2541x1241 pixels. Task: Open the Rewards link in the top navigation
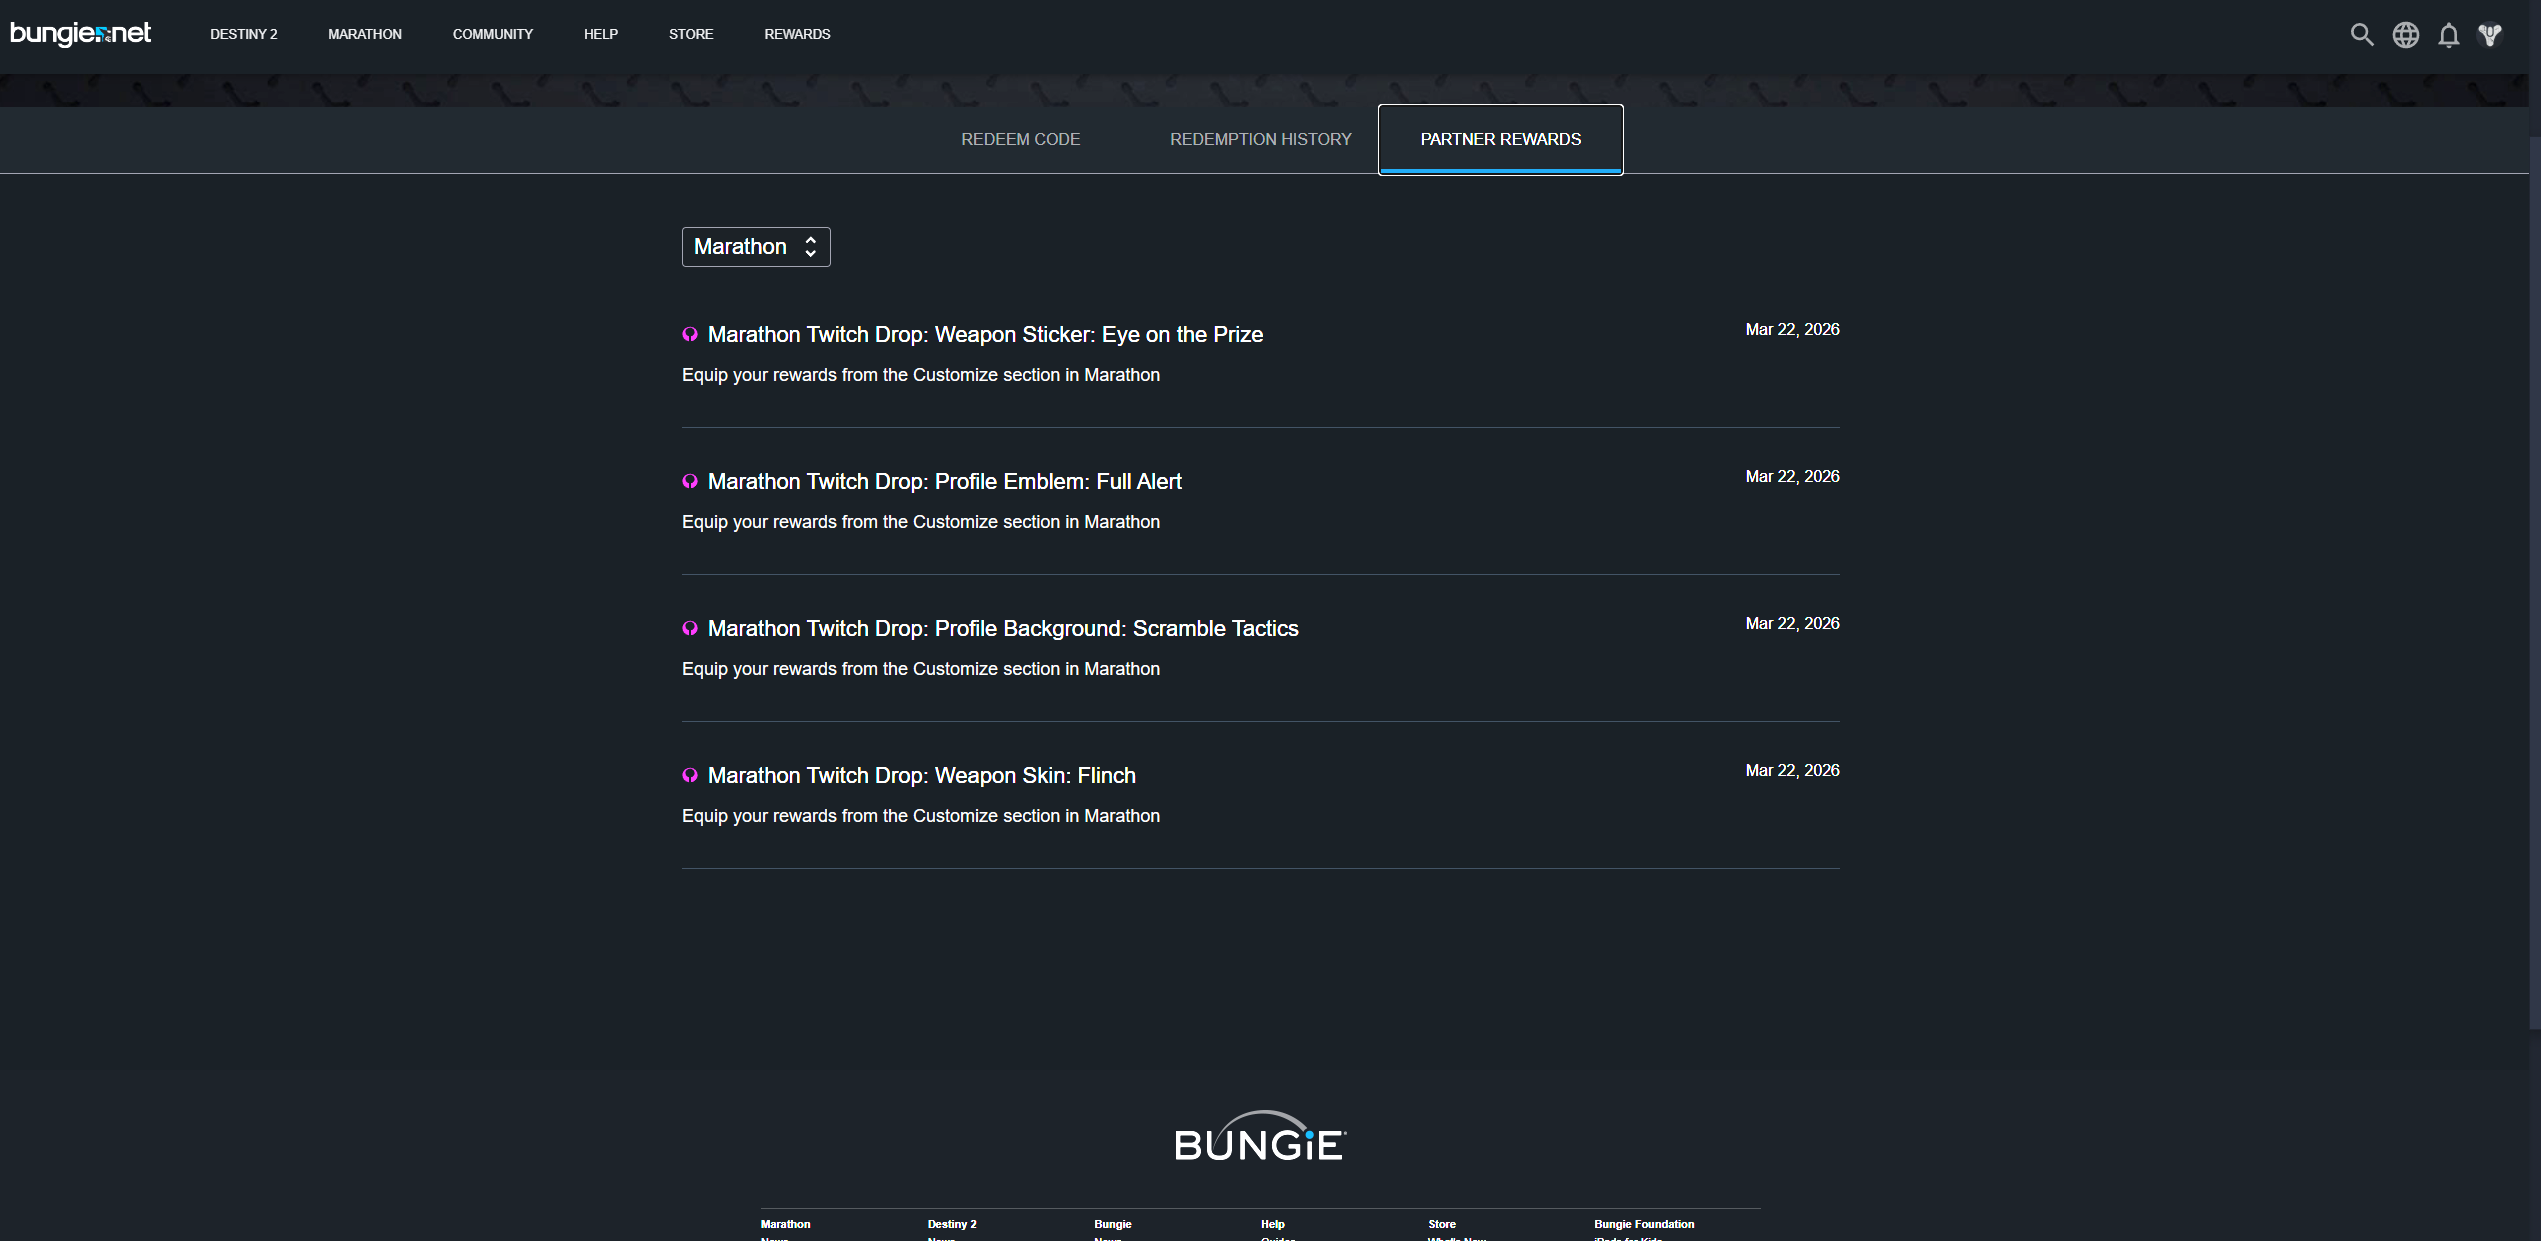click(x=797, y=34)
